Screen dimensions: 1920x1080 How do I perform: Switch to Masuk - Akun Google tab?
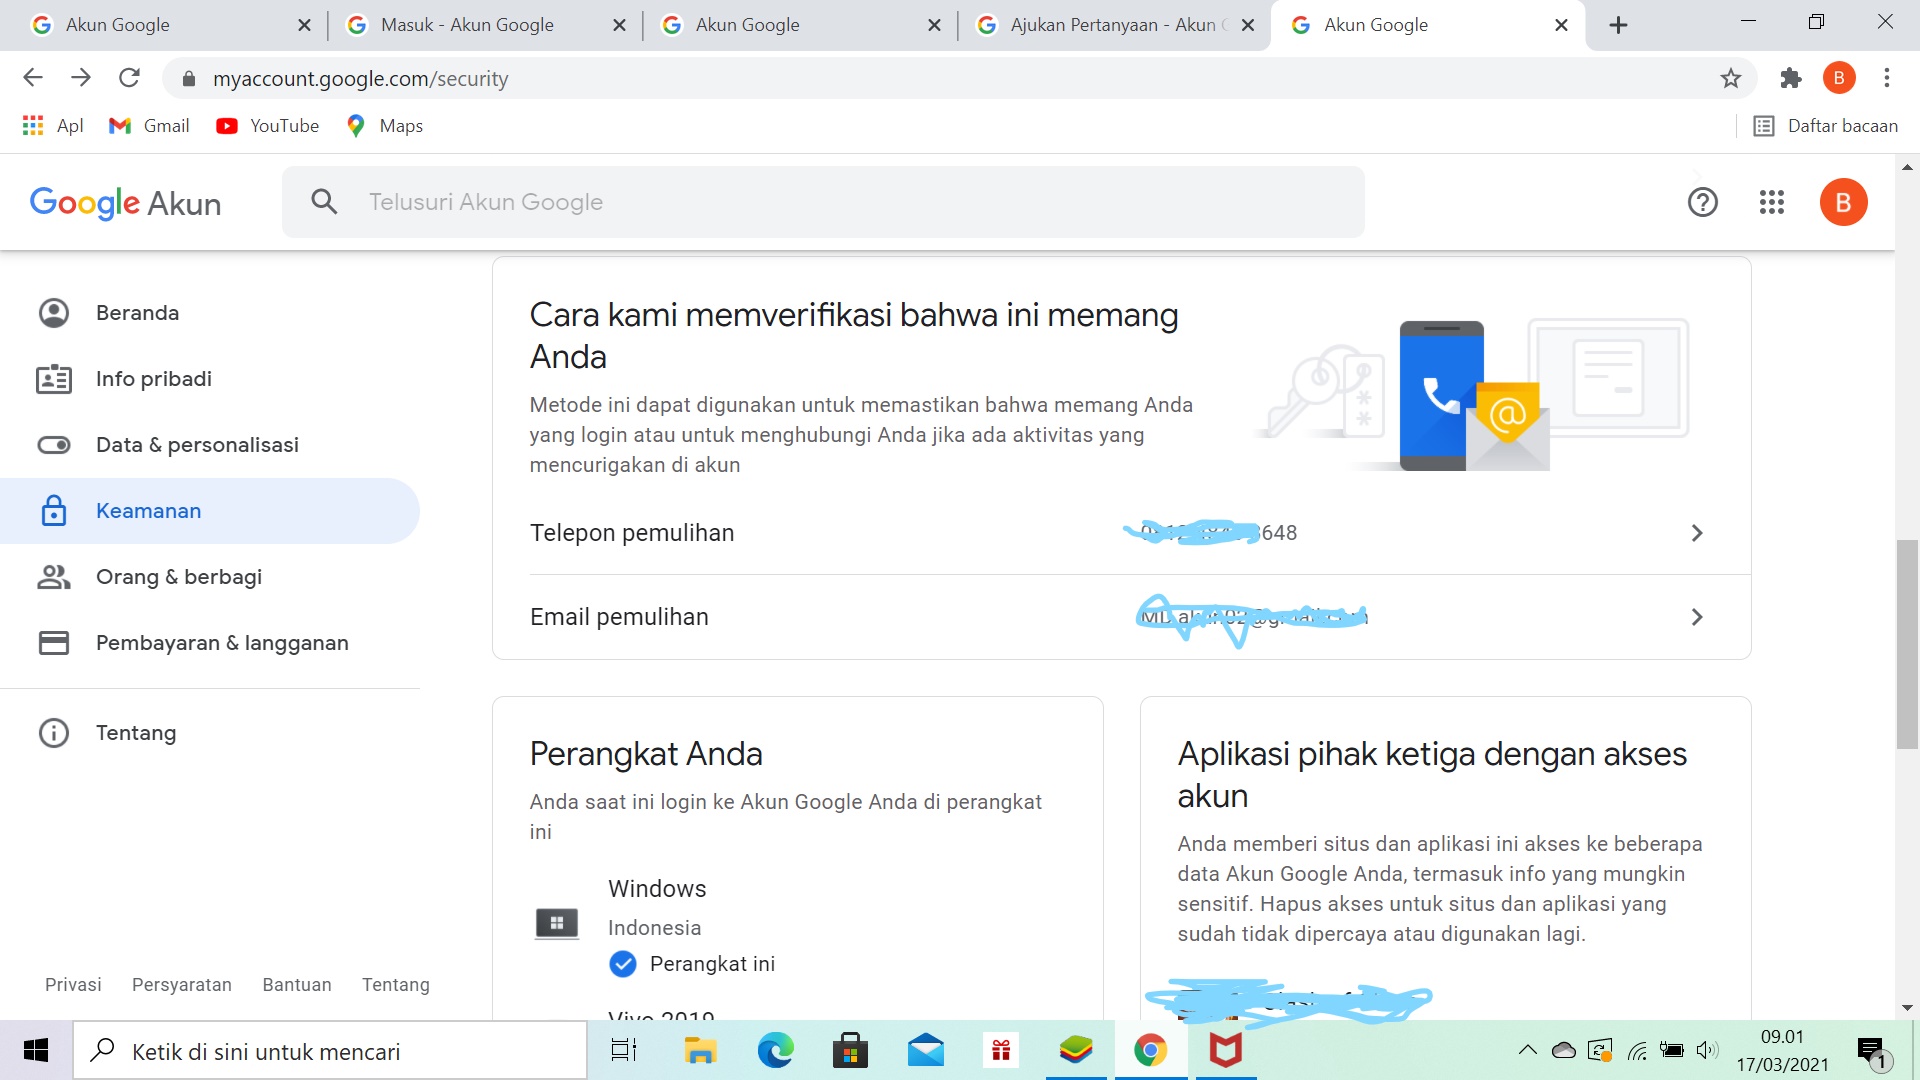(x=467, y=25)
